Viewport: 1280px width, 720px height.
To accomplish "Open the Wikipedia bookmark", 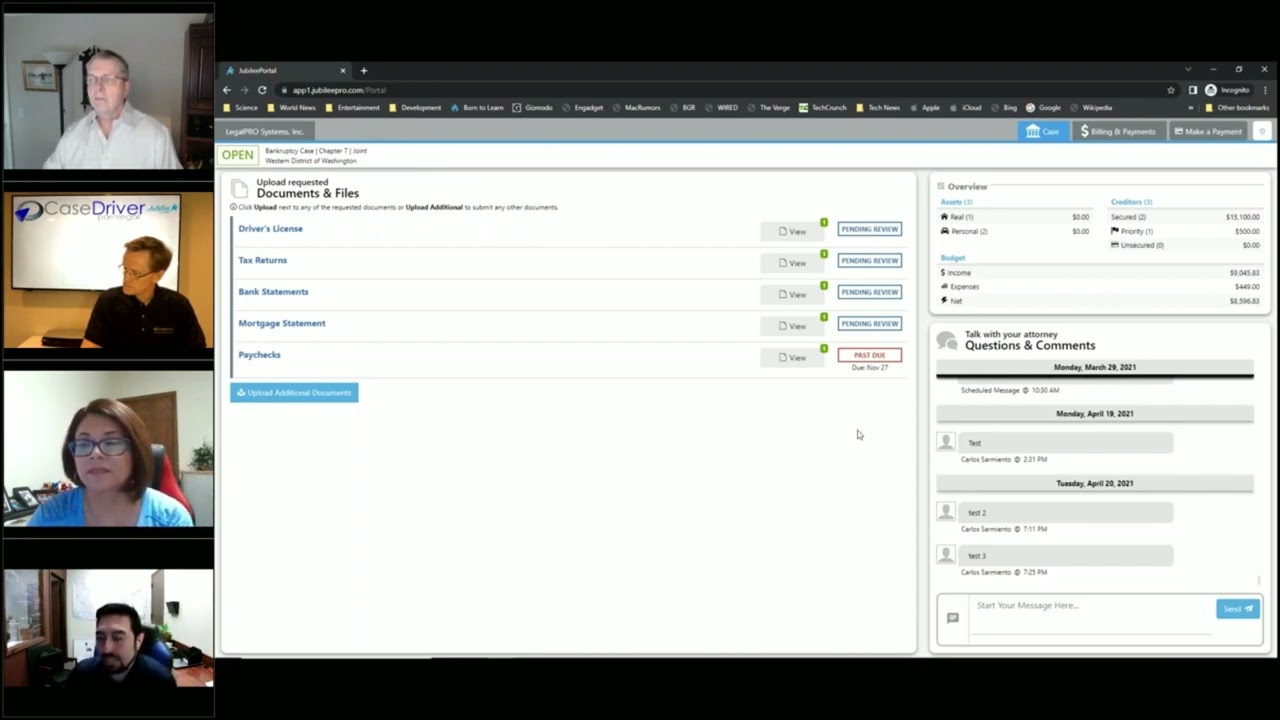I will (x=1091, y=108).
